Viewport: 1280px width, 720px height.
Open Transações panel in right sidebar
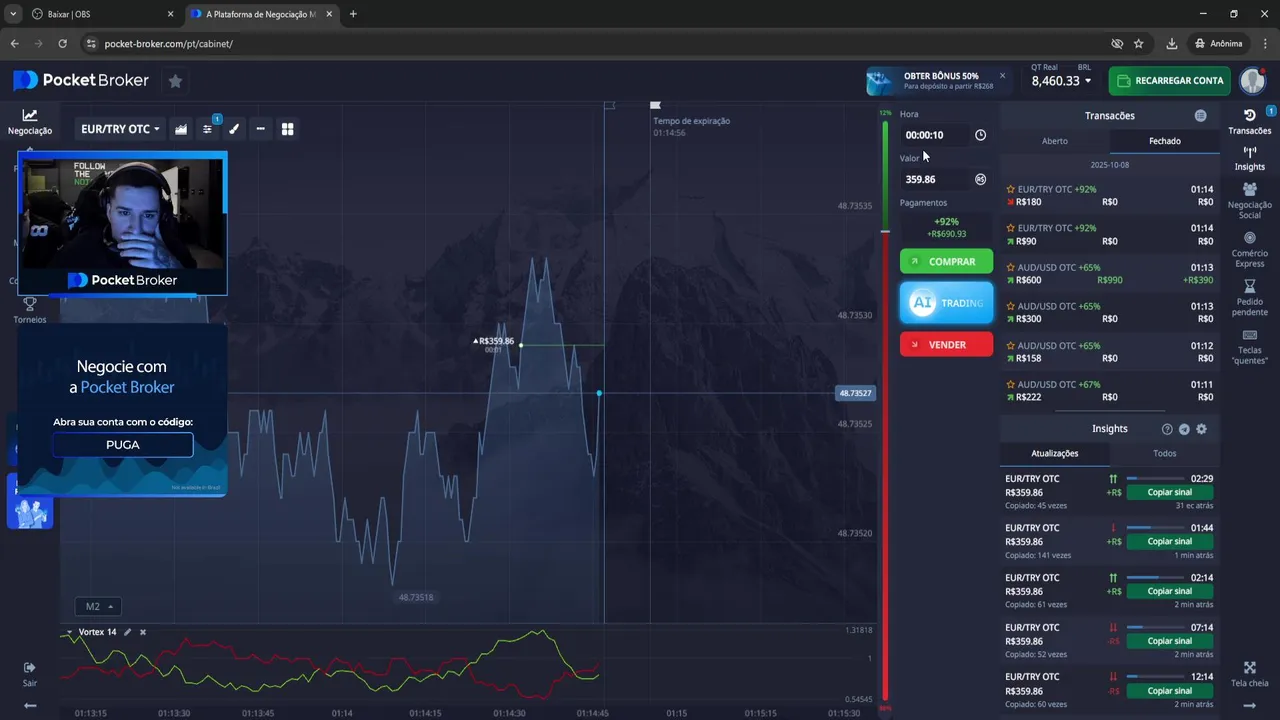[x=1250, y=121]
